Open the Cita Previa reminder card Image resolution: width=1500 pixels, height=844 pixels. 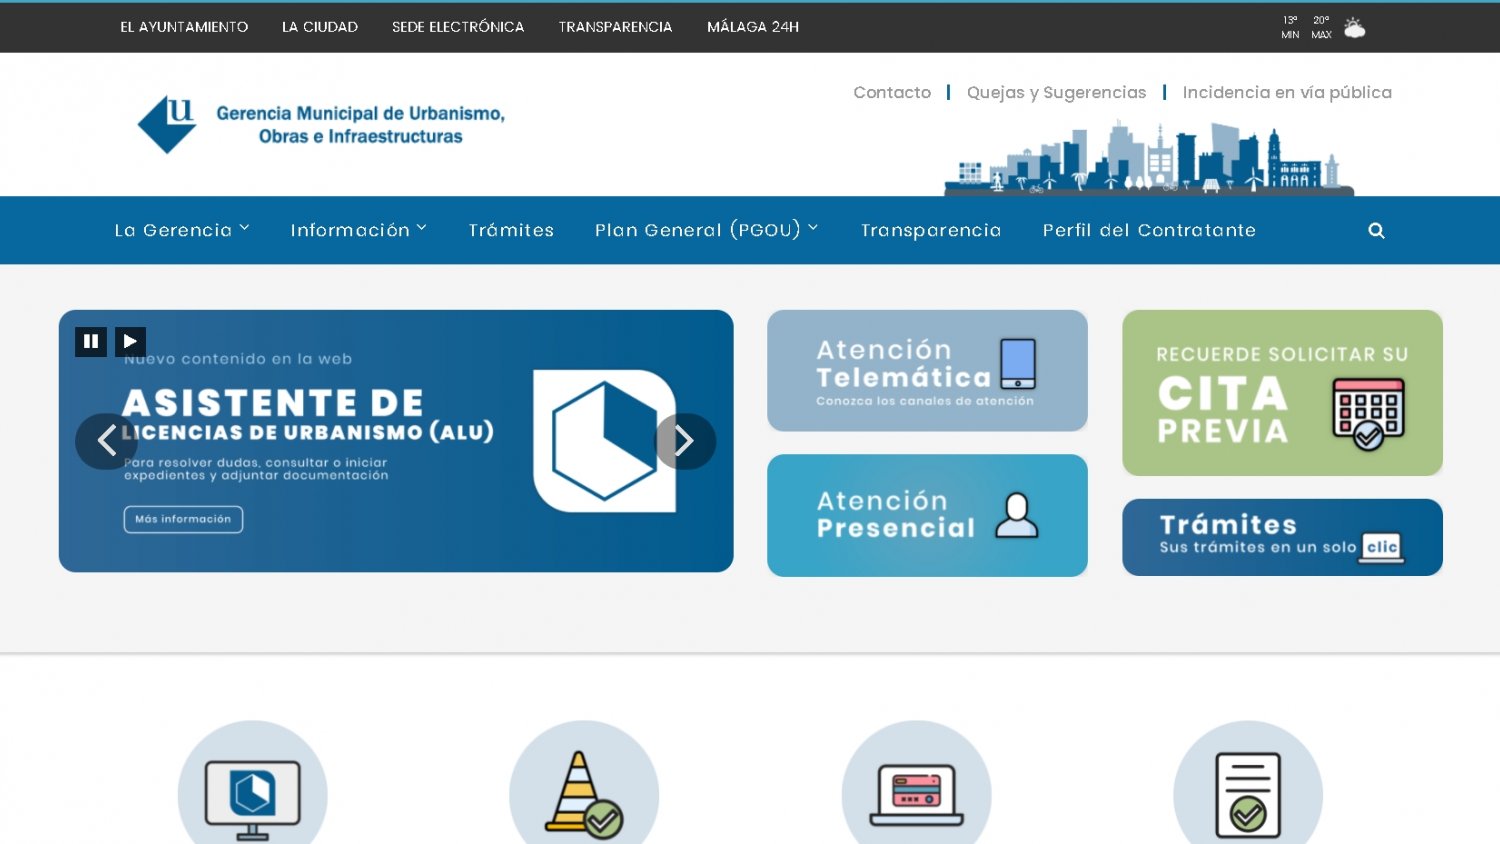coord(1282,393)
